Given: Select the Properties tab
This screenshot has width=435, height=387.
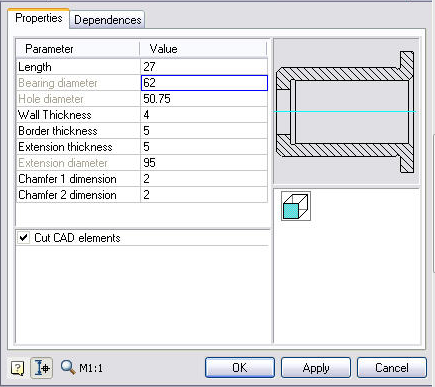Looking at the screenshot, I should 39,18.
